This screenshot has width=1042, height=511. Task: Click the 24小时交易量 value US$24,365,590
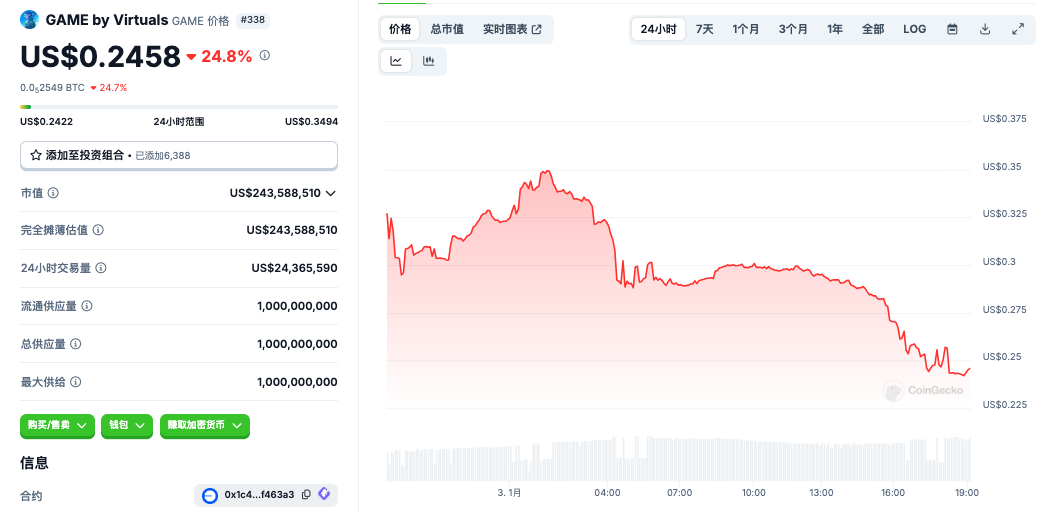294,268
